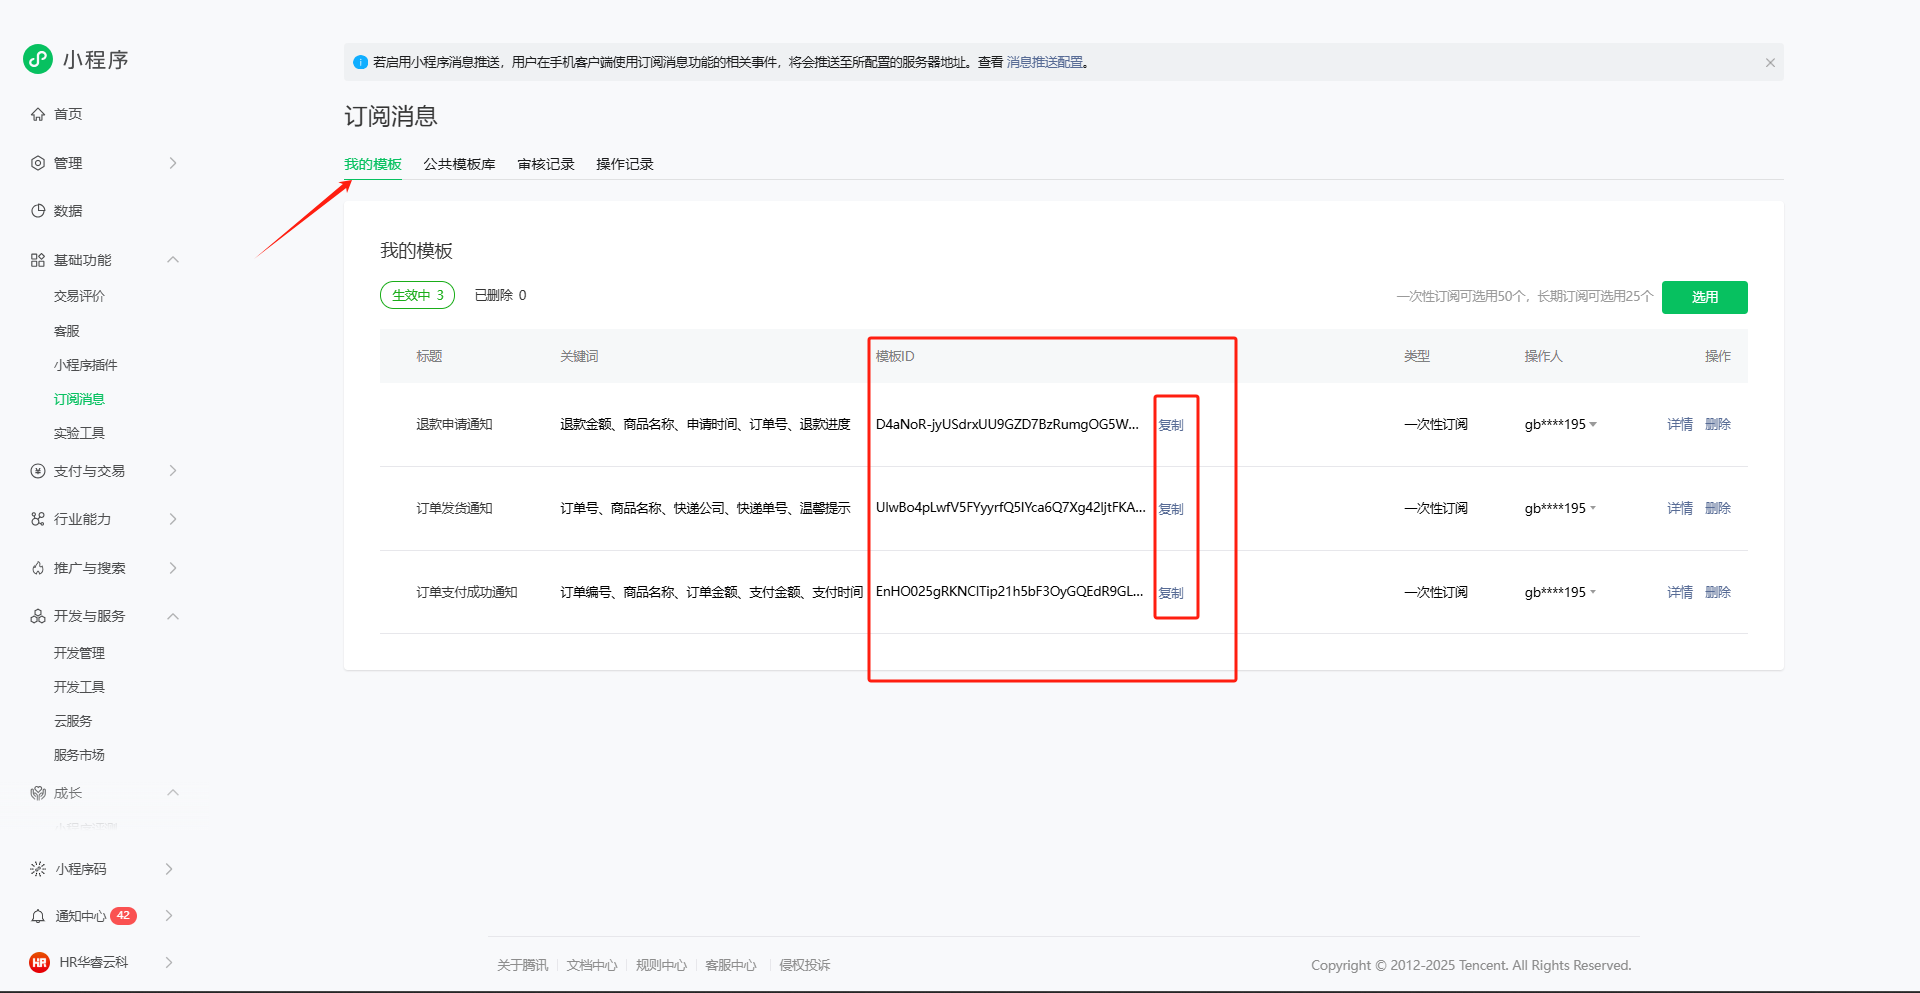Click the 管理 hexagon icon
Viewport: 1920px width, 993px height.
[38, 163]
